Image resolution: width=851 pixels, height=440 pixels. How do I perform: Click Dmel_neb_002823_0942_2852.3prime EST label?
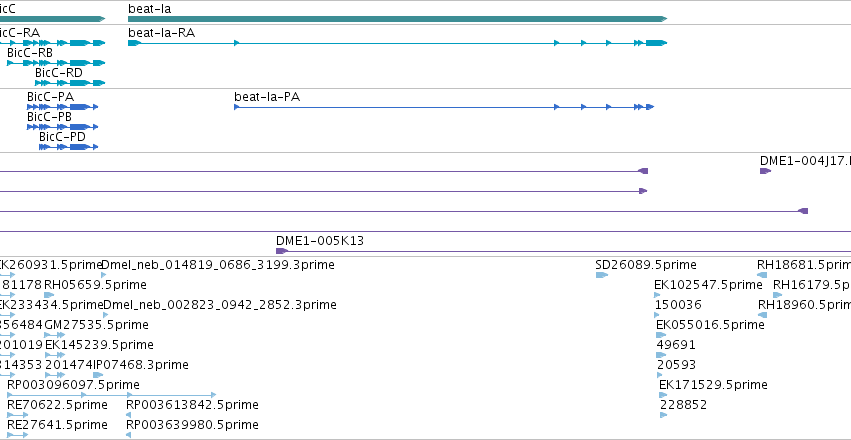pos(220,305)
